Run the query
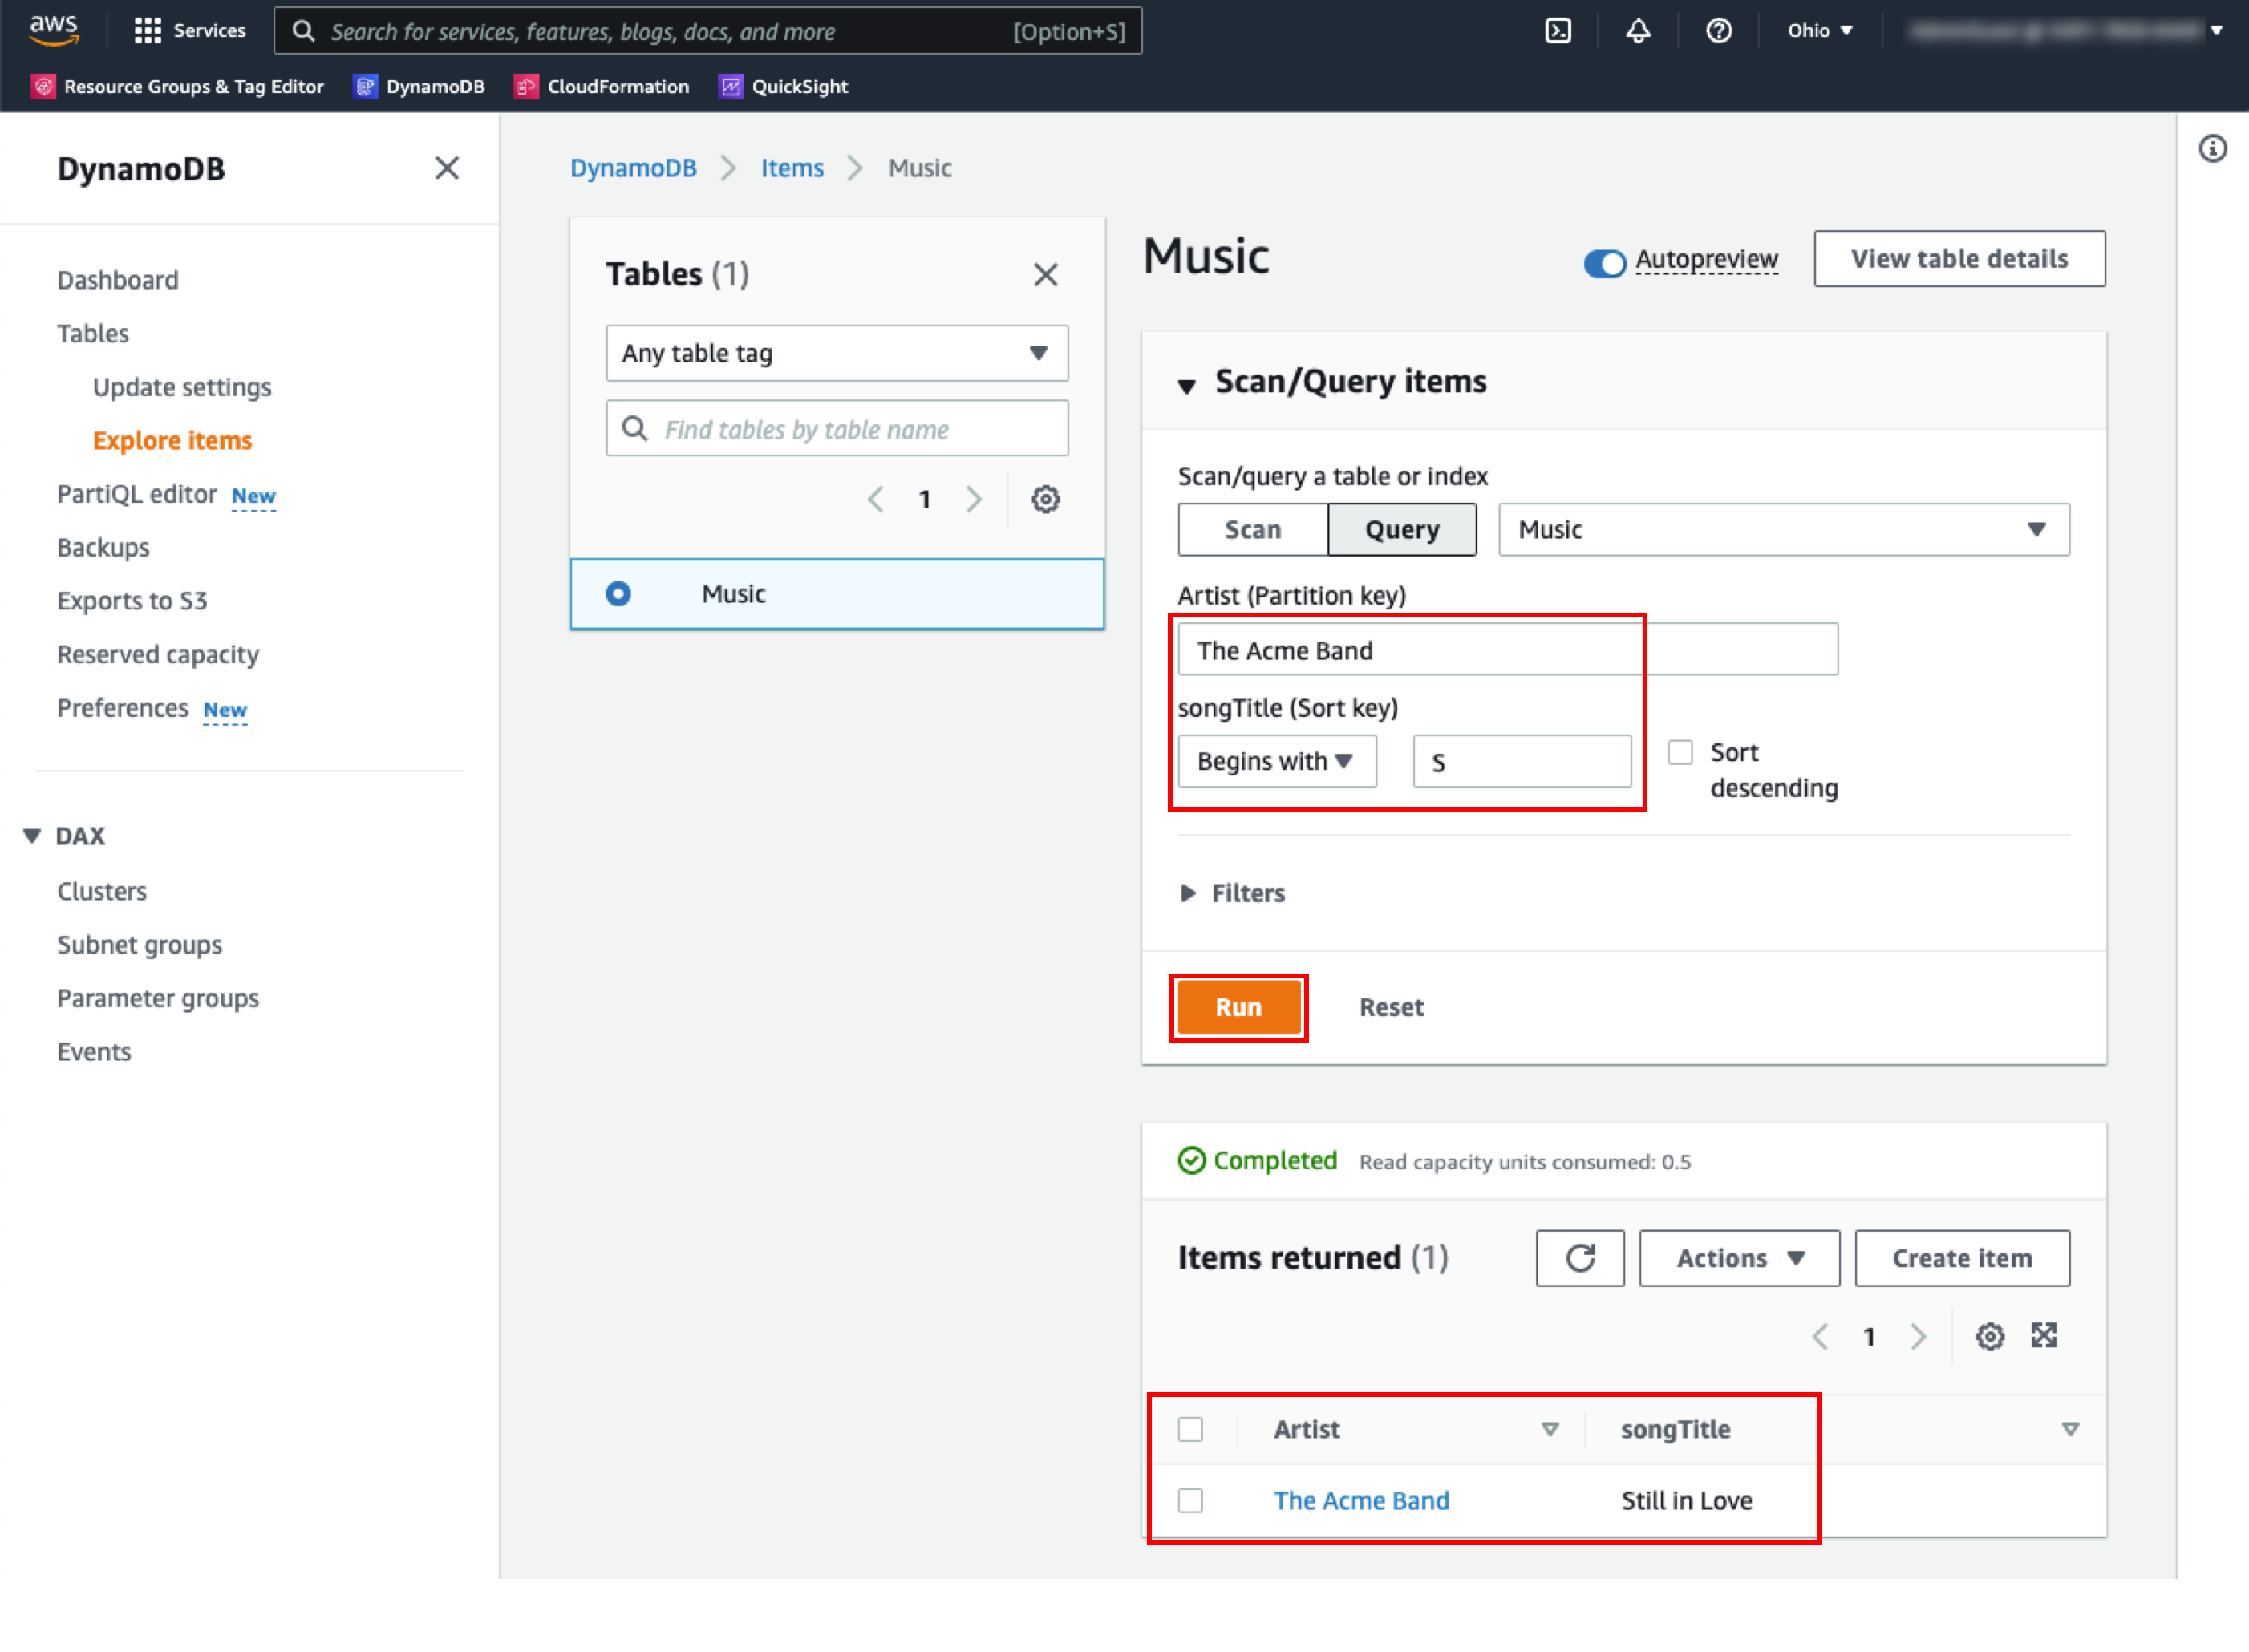2249x1652 pixels. tap(1238, 1007)
